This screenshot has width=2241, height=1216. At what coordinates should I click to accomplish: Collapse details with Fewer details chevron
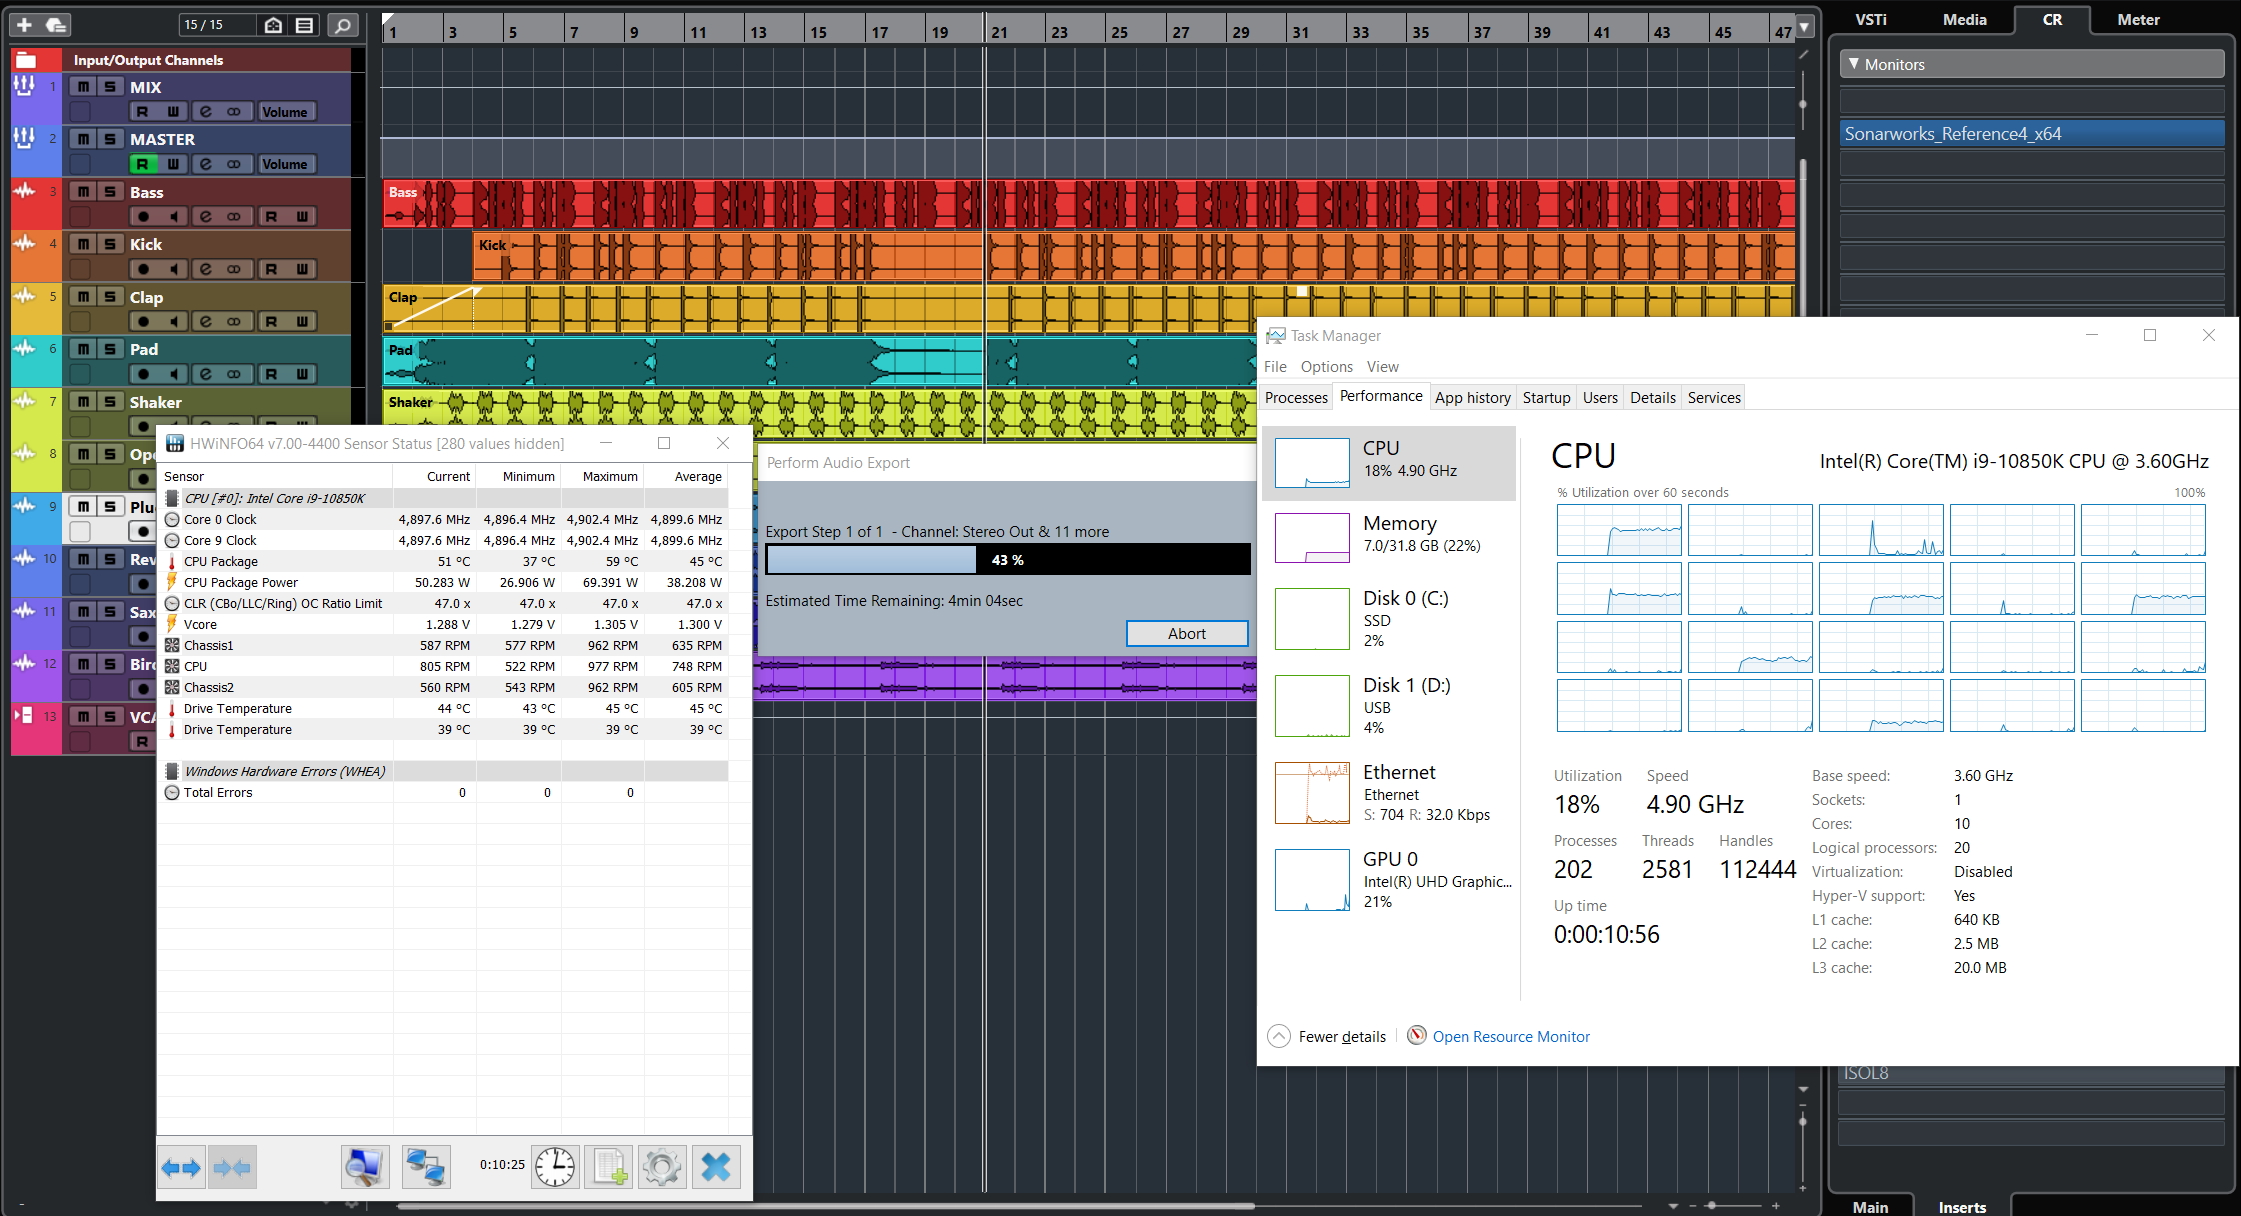pos(1278,1036)
